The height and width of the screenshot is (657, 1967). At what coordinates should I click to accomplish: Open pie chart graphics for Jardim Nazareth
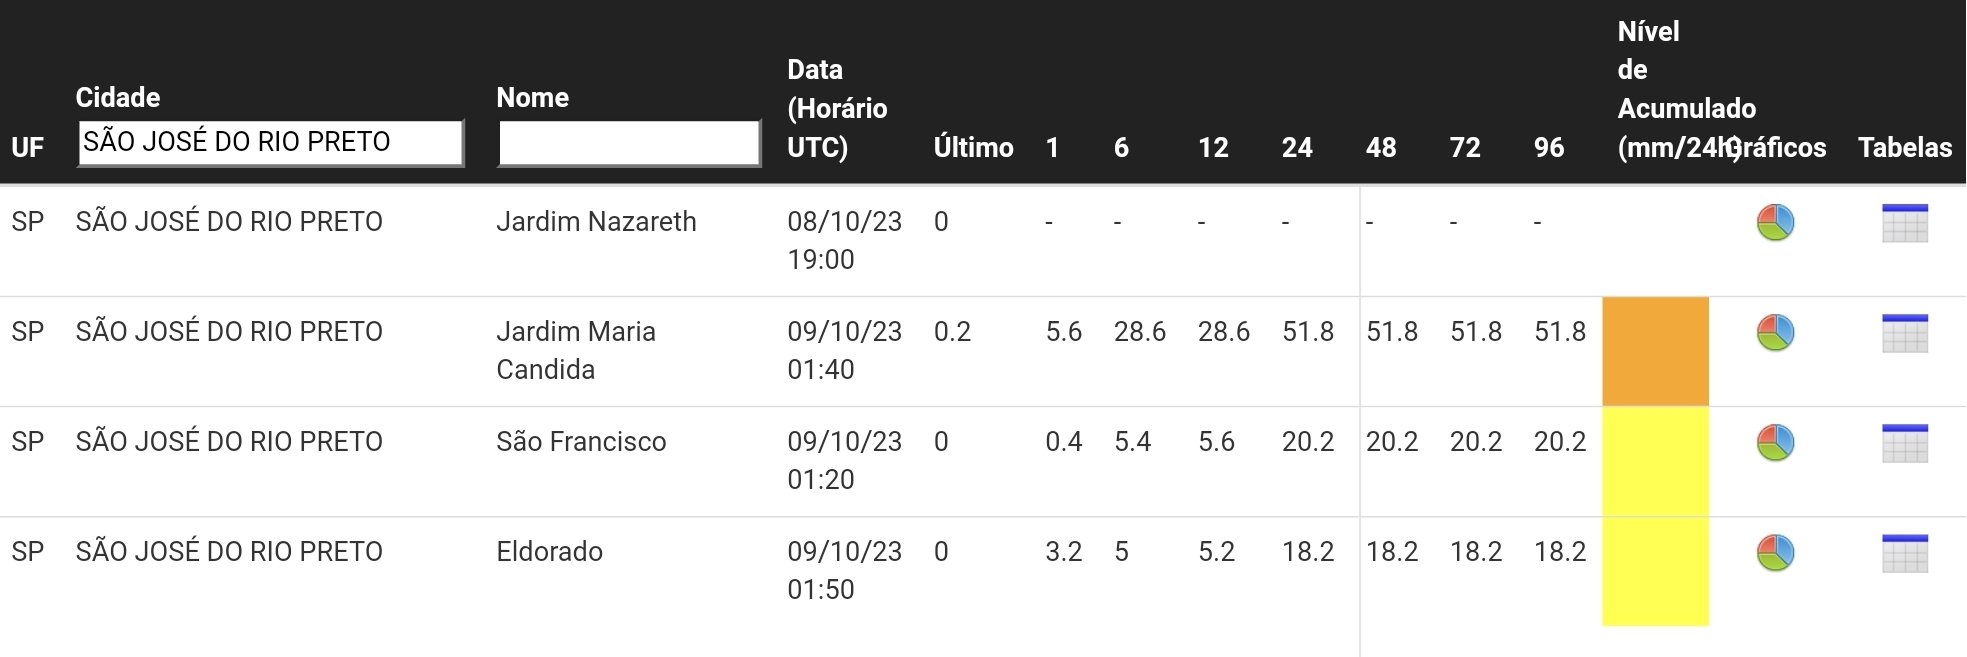pos(1775,223)
